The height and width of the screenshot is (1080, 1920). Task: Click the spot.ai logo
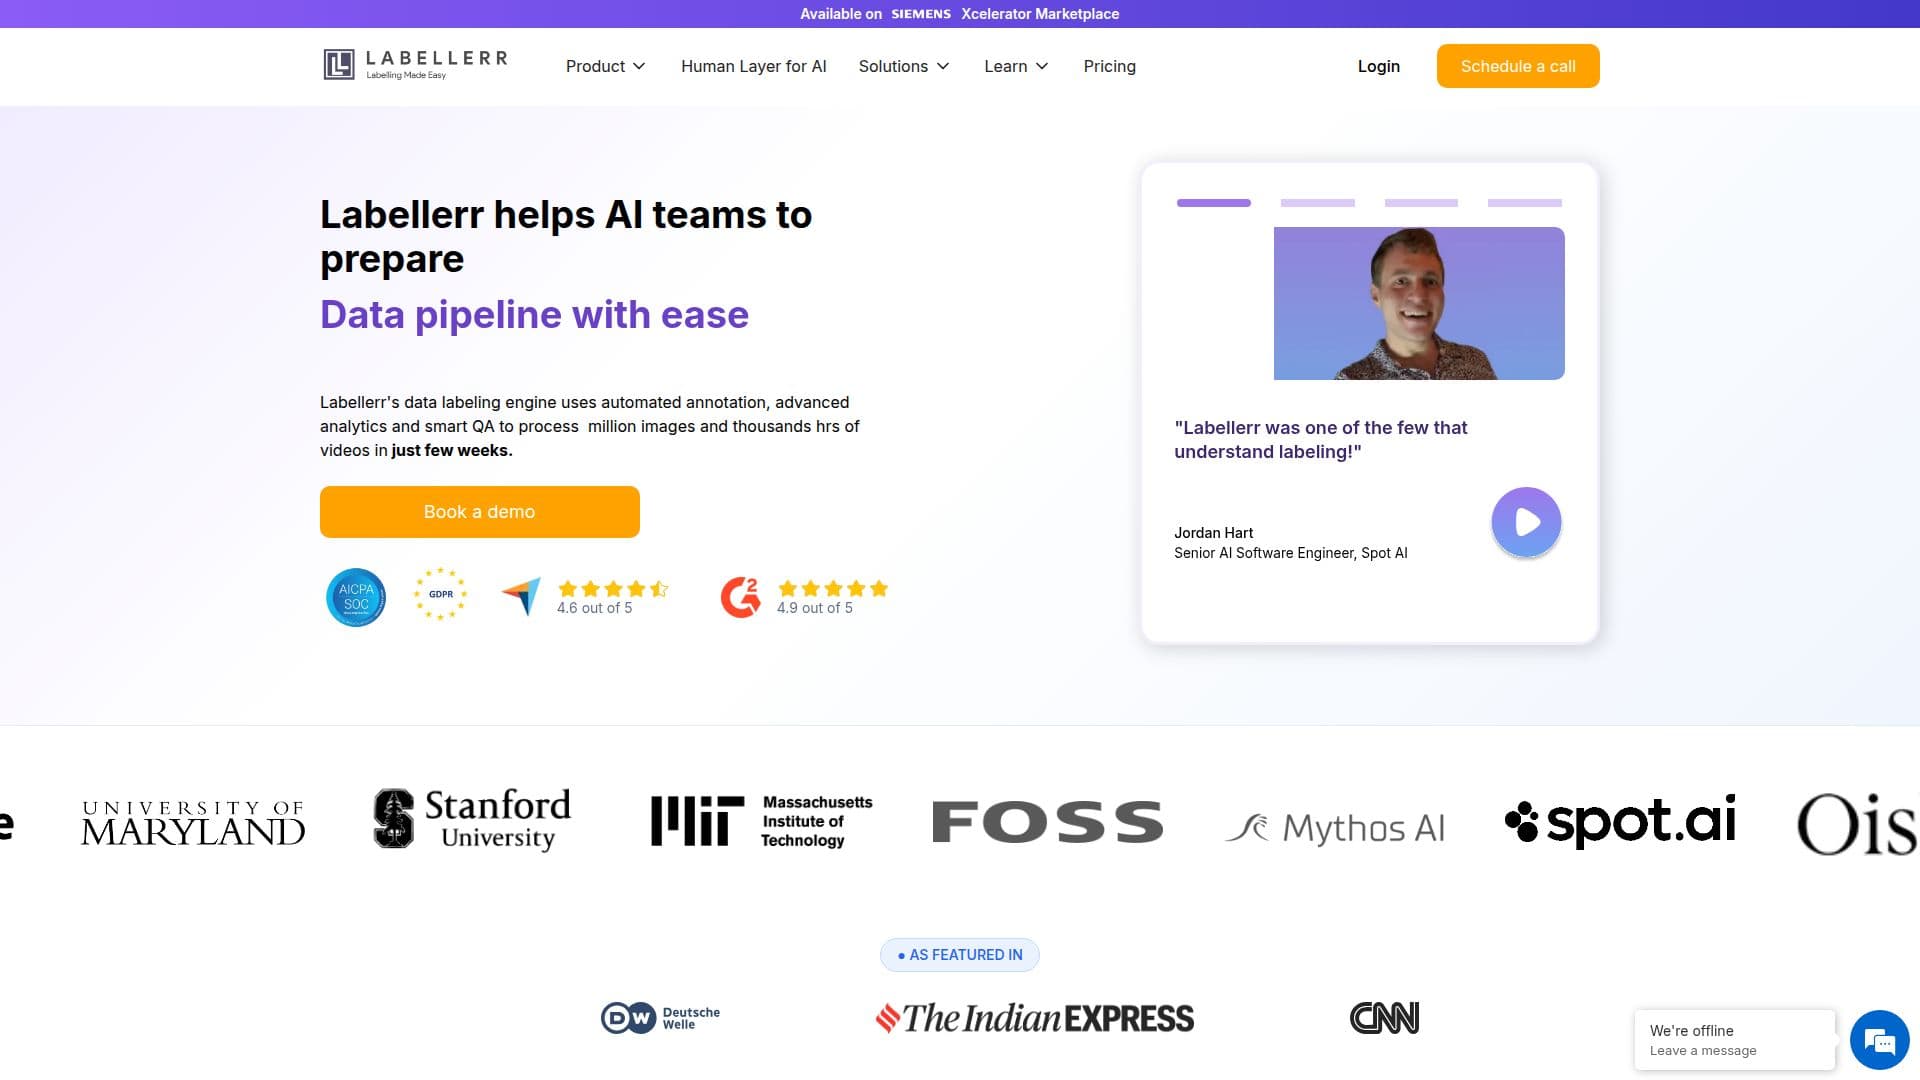point(1620,821)
